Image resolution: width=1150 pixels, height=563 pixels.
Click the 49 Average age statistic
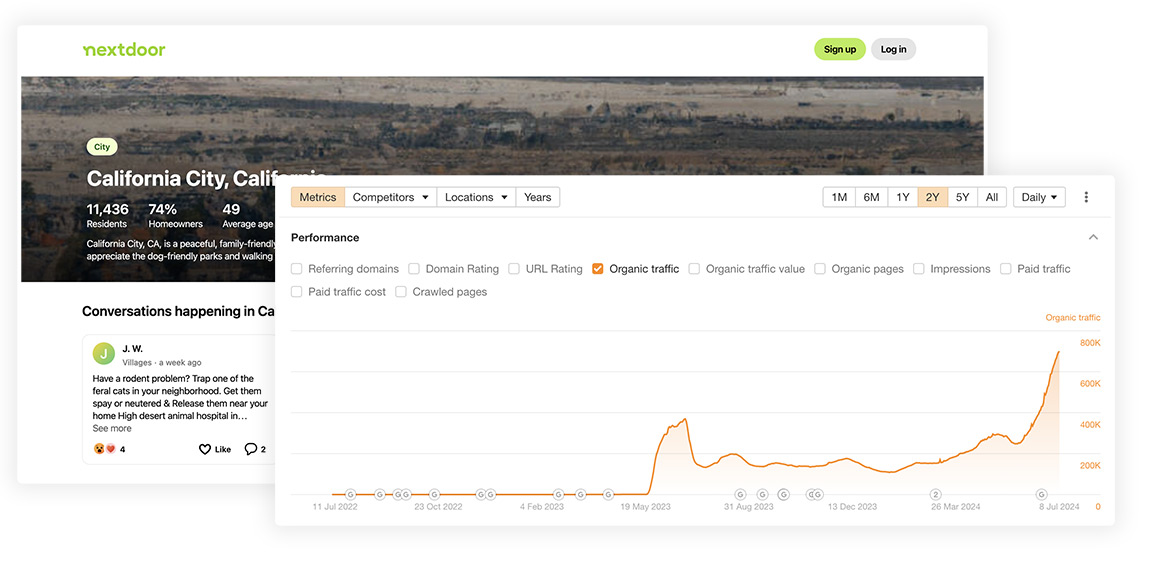(248, 216)
